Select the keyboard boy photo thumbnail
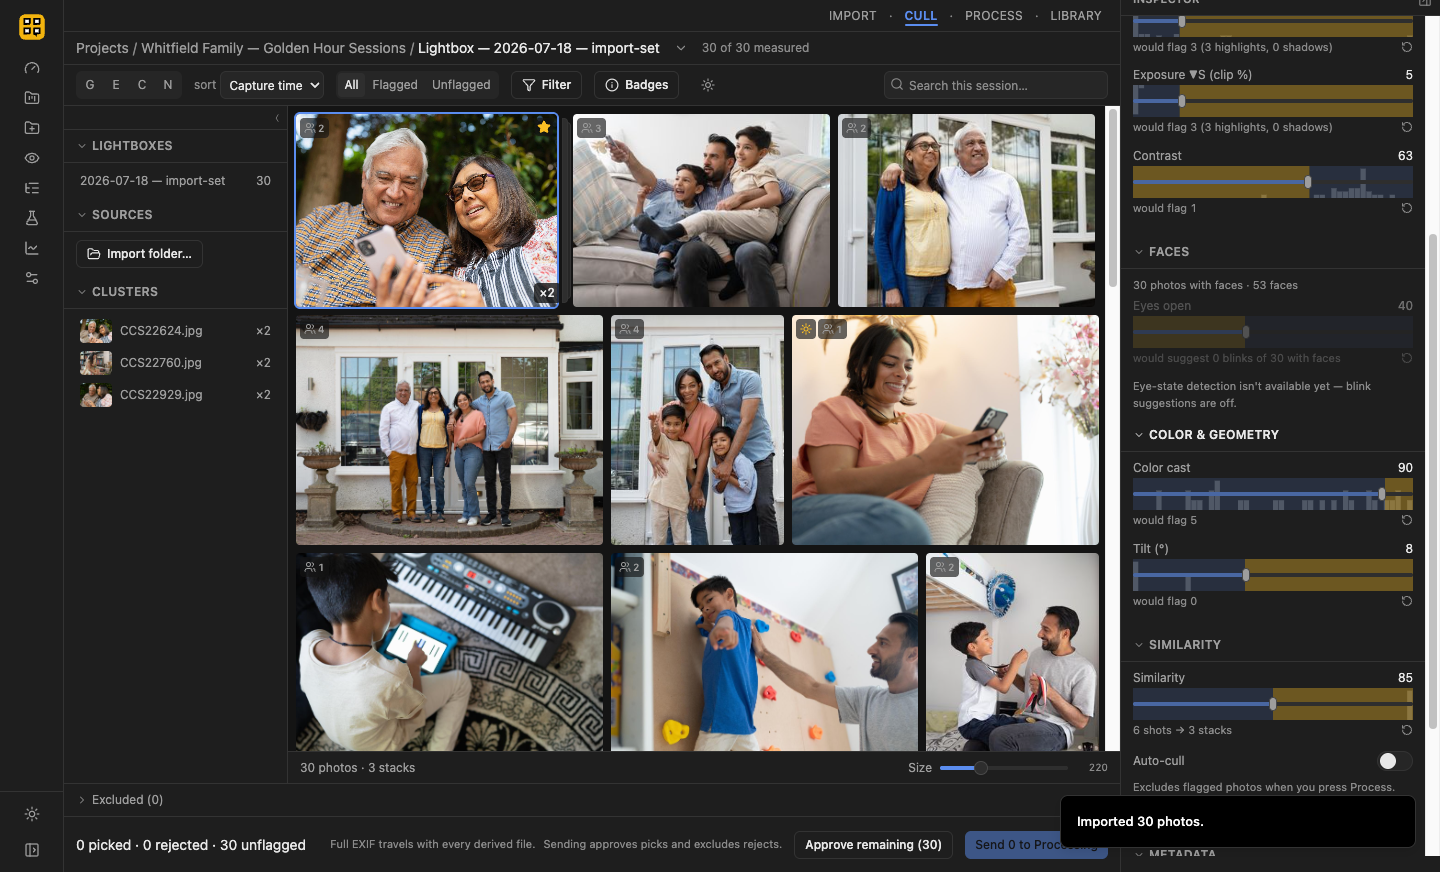Image resolution: width=1440 pixels, height=872 pixels. tap(449, 652)
